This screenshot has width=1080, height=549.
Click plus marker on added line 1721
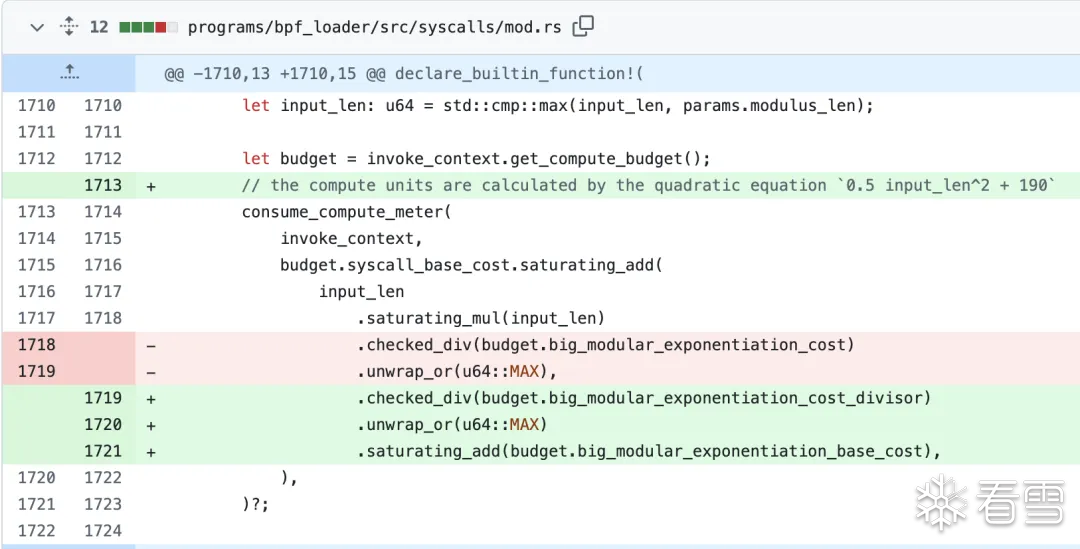[151, 452]
